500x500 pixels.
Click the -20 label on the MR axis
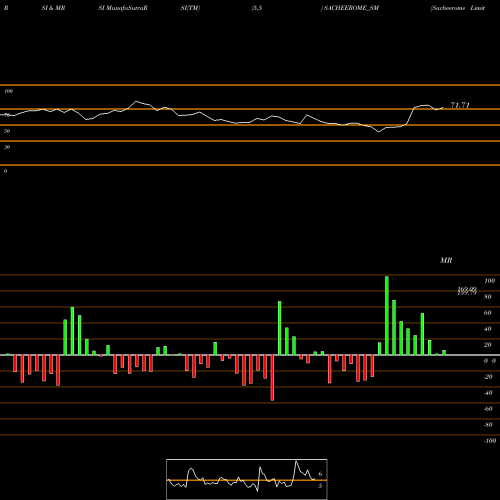pyautogui.click(x=488, y=377)
